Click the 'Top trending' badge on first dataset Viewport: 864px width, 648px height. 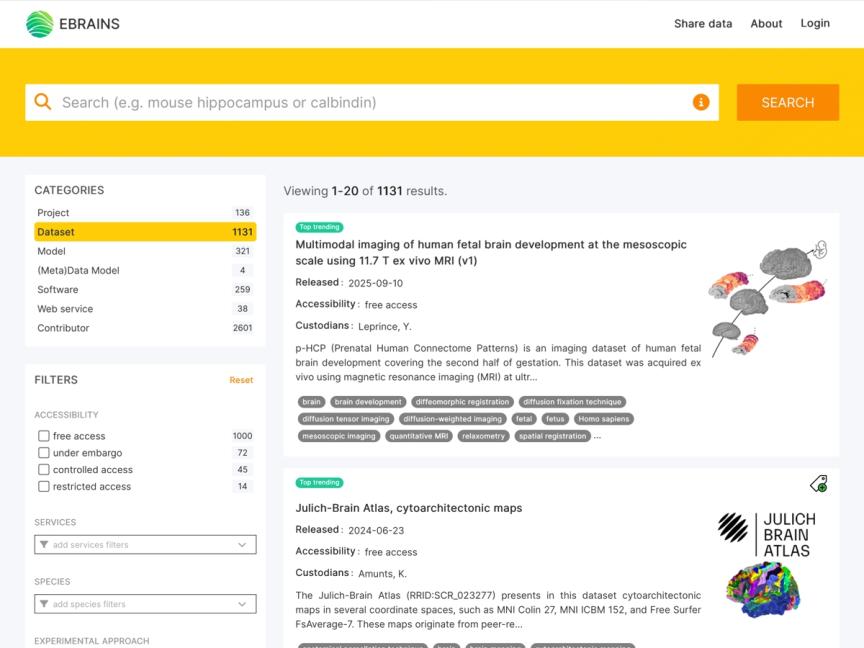click(320, 227)
